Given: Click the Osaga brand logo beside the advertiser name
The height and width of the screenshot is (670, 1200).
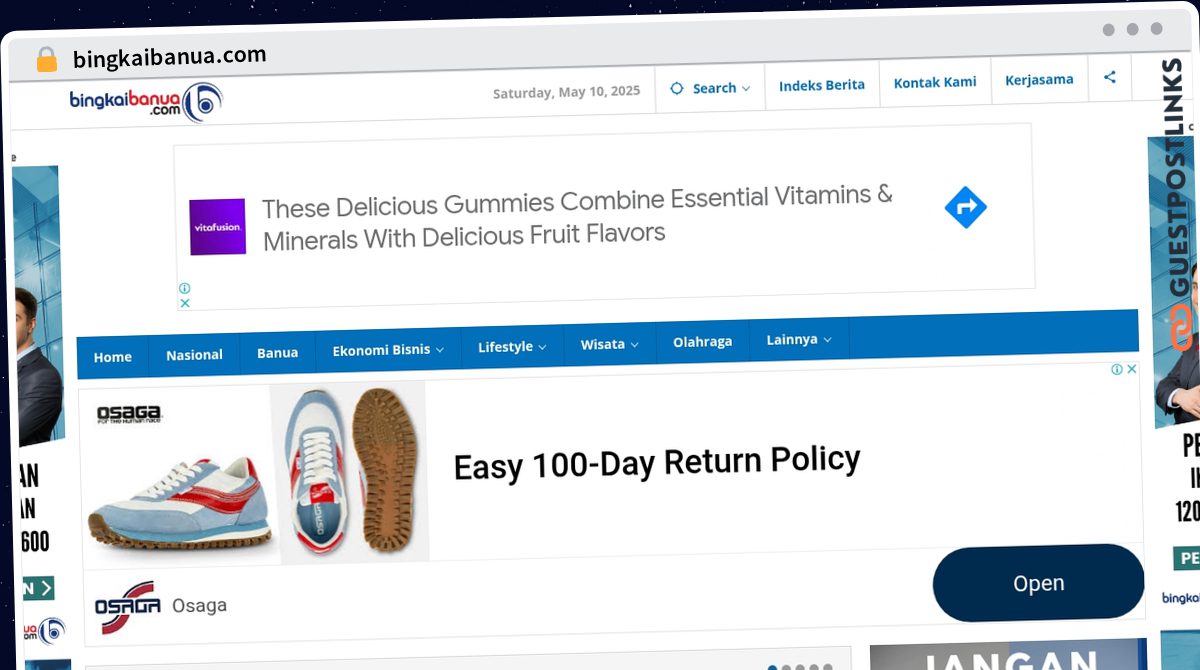Looking at the screenshot, I should [x=127, y=607].
